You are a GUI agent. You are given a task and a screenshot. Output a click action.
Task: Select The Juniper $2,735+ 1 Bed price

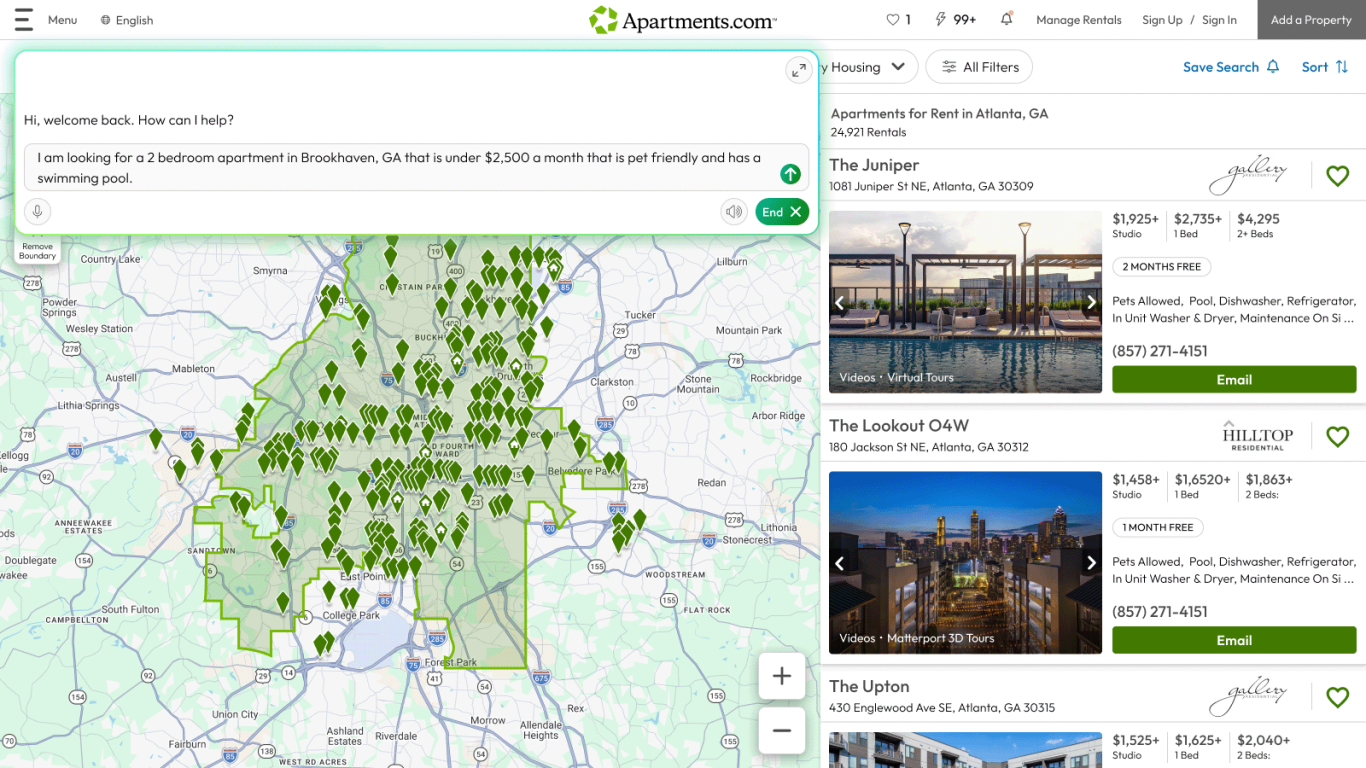pyautogui.click(x=1198, y=225)
